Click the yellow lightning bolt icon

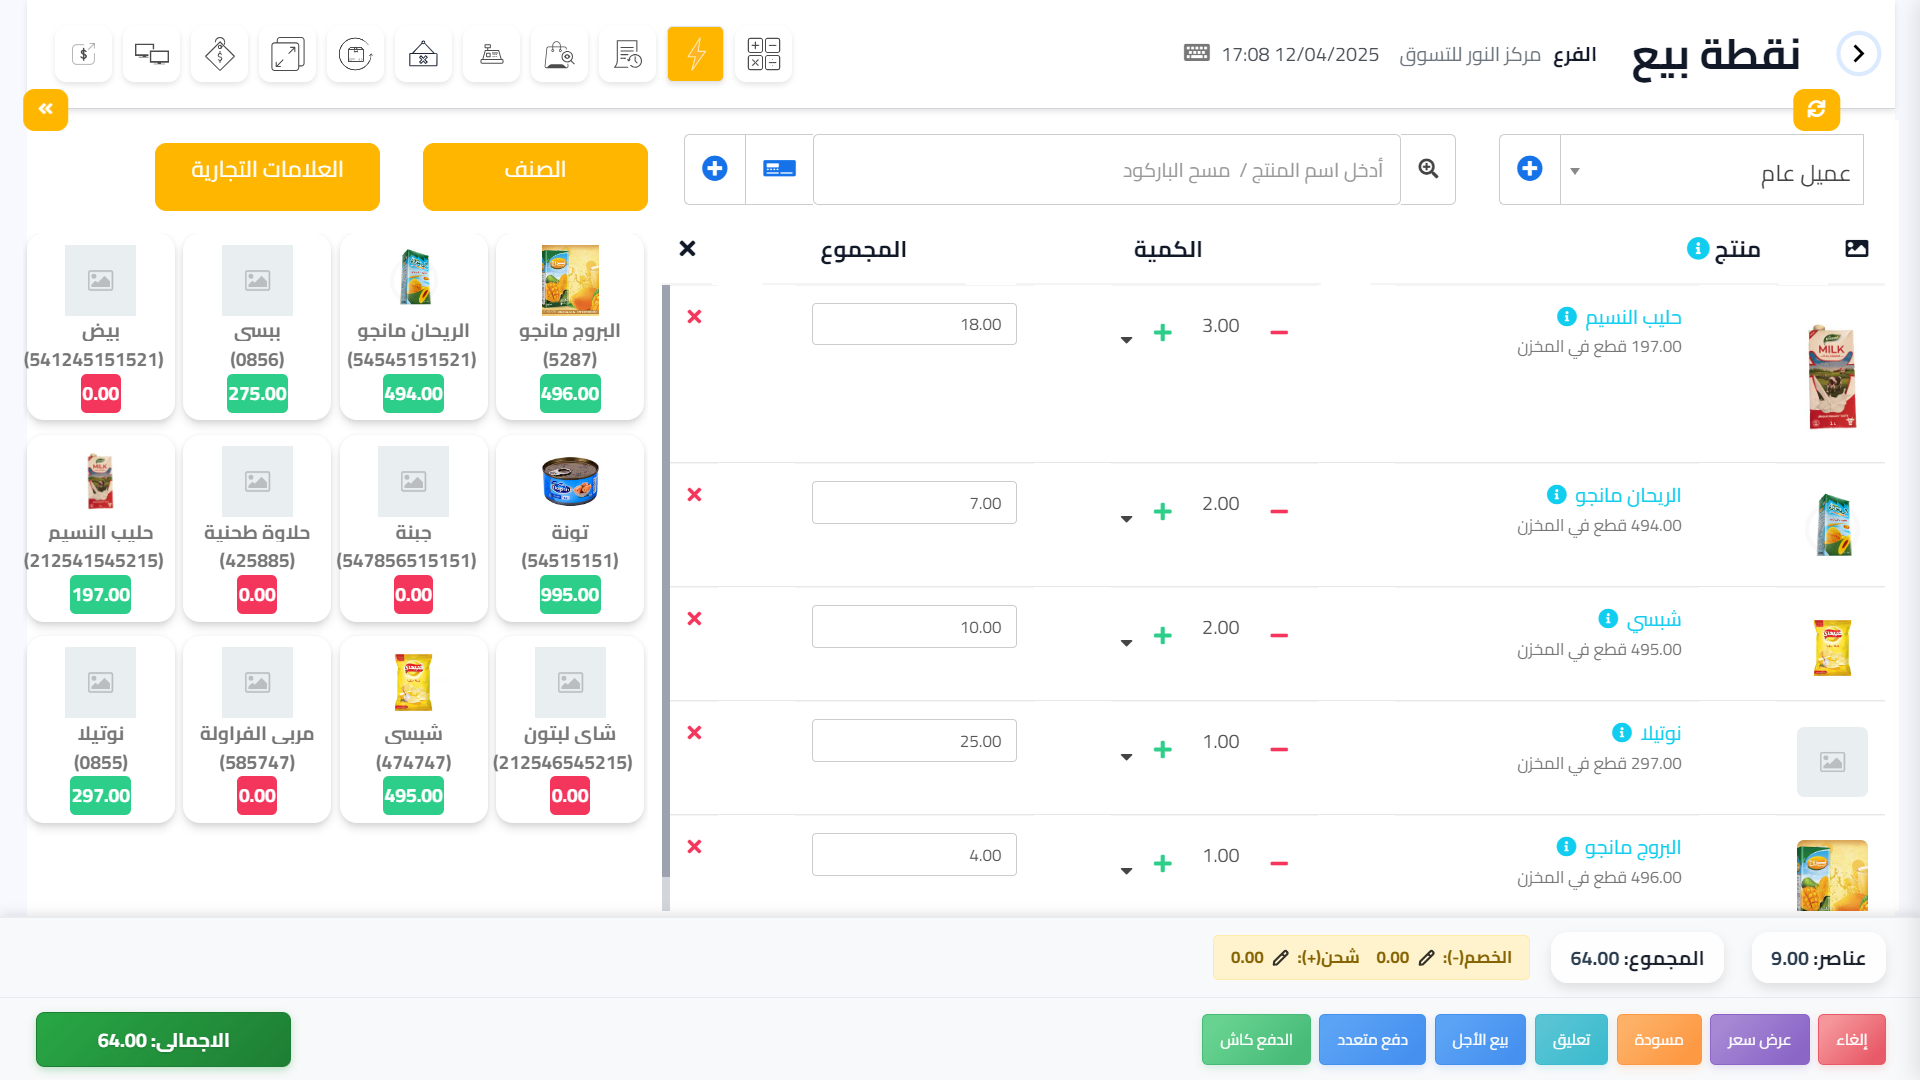click(x=695, y=54)
